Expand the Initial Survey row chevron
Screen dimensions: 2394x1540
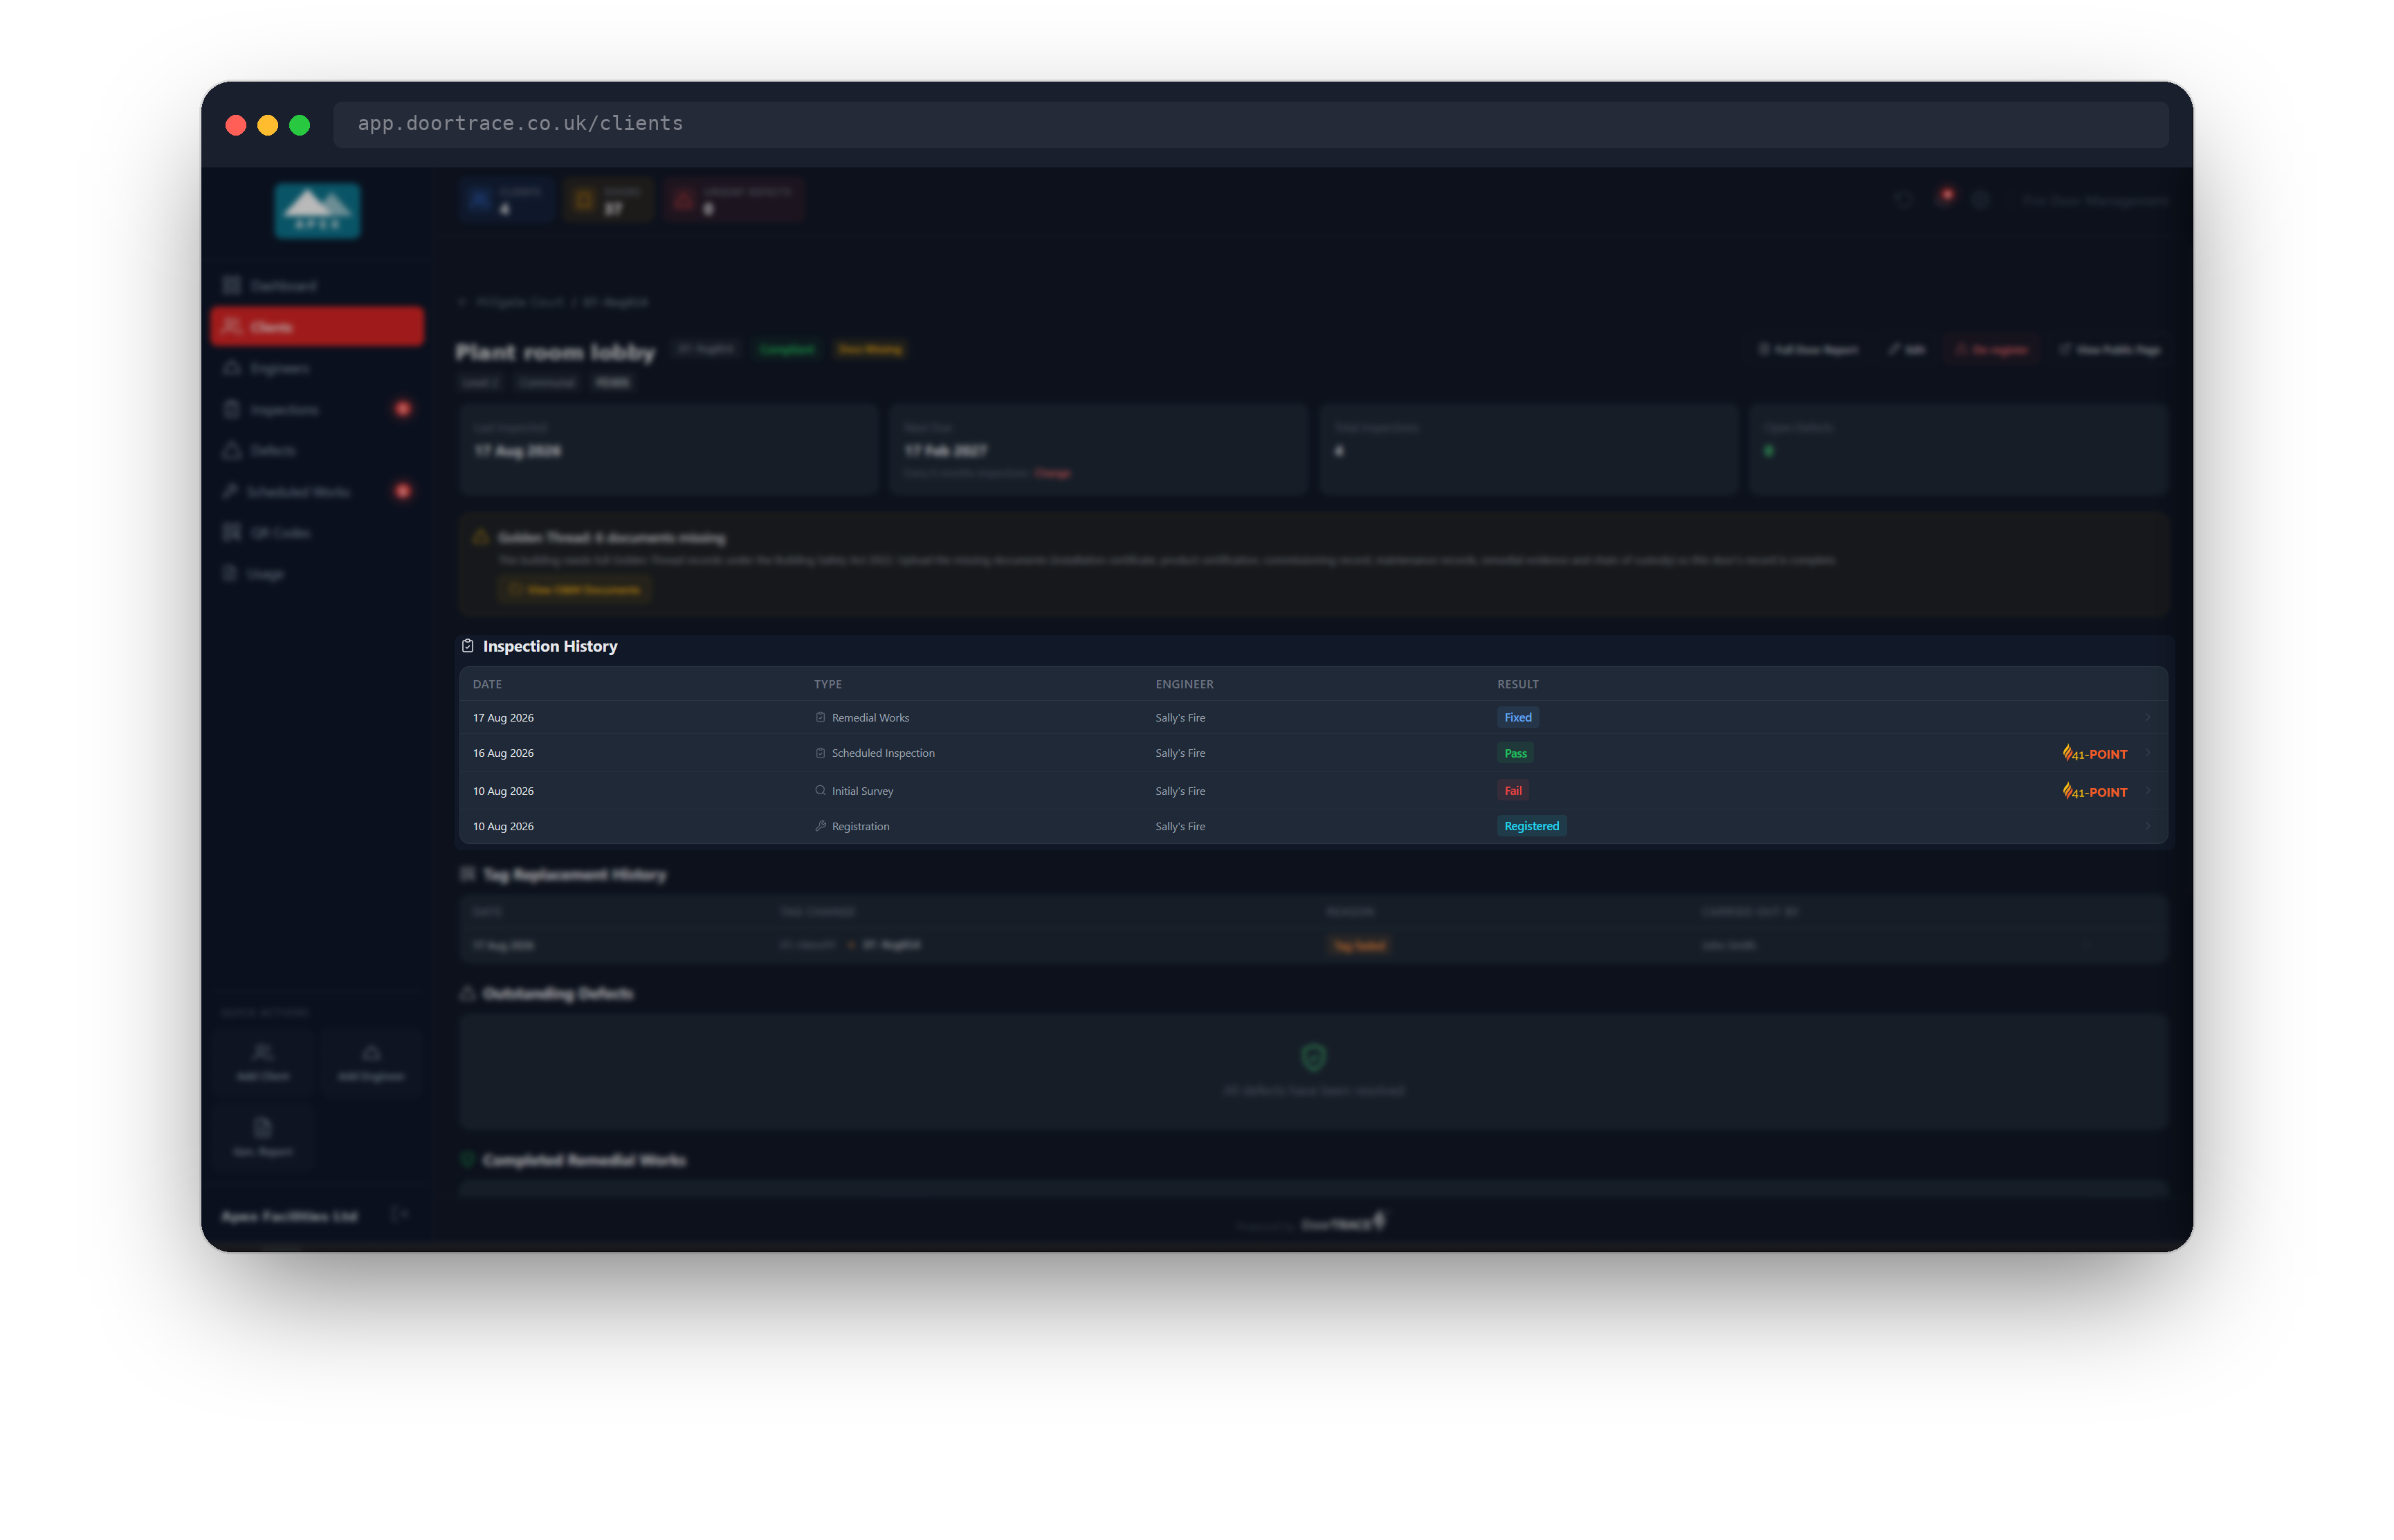2147,790
